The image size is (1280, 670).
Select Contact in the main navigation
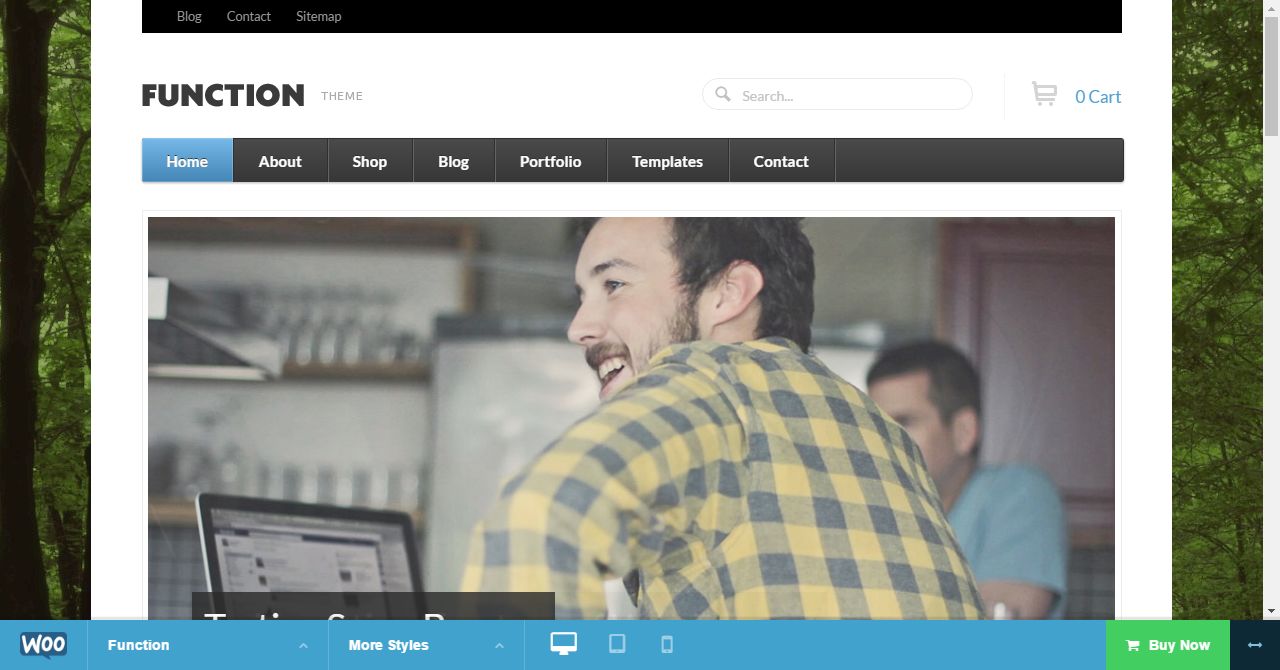[x=781, y=161]
